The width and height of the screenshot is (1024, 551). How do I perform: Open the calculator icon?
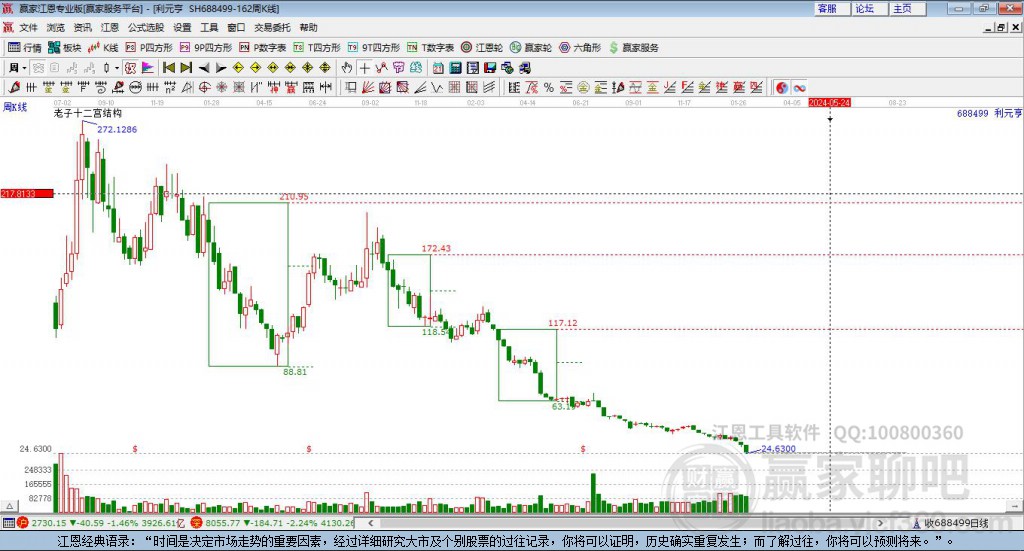tap(456, 68)
